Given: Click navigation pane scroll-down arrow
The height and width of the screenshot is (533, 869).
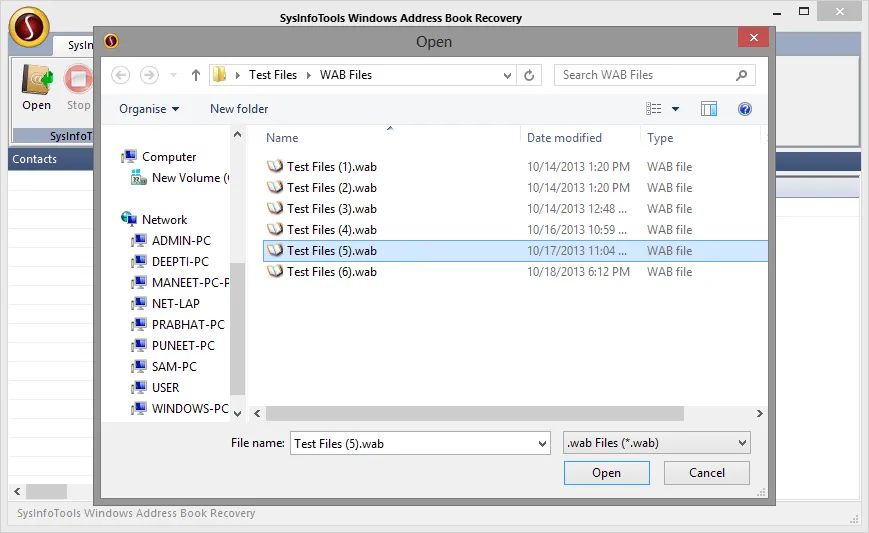Looking at the screenshot, I should coord(237,413).
